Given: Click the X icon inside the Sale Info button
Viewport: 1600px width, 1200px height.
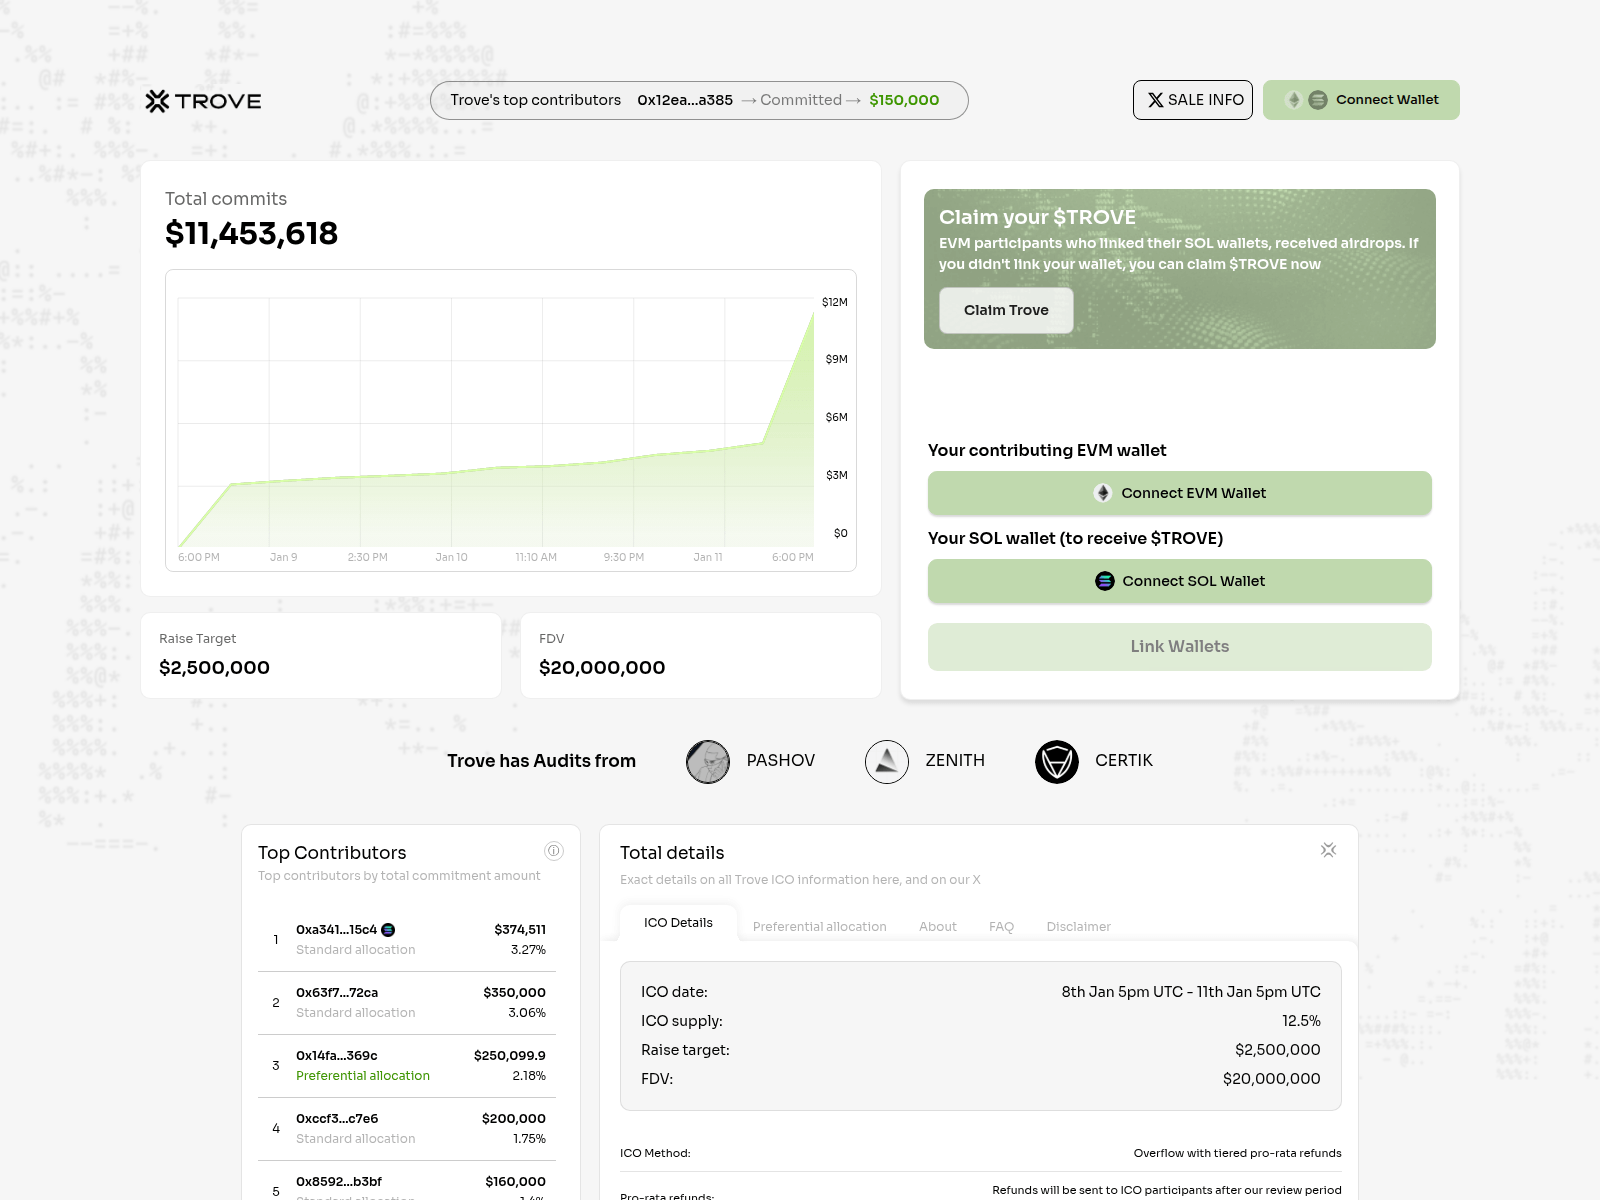Looking at the screenshot, I should point(1157,99).
